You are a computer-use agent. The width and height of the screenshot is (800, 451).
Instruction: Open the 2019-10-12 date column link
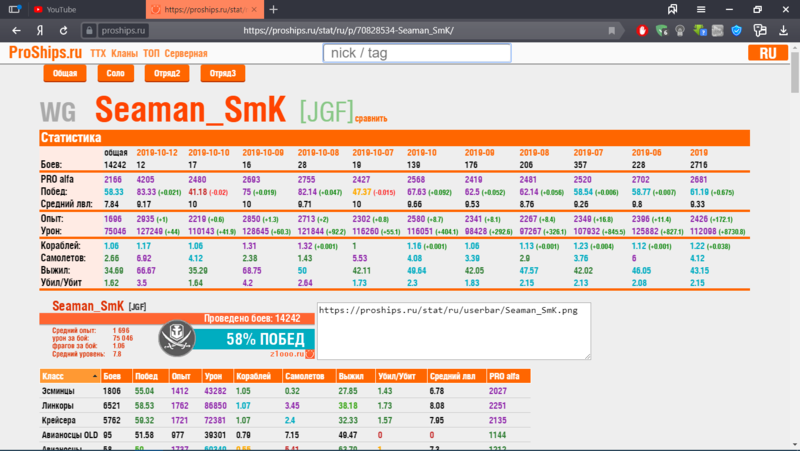[157, 153]
